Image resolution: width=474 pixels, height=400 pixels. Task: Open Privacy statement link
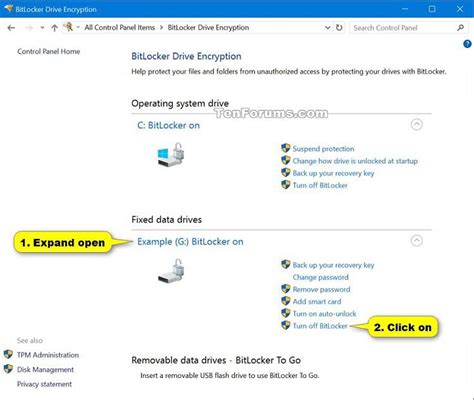(44, 384)
